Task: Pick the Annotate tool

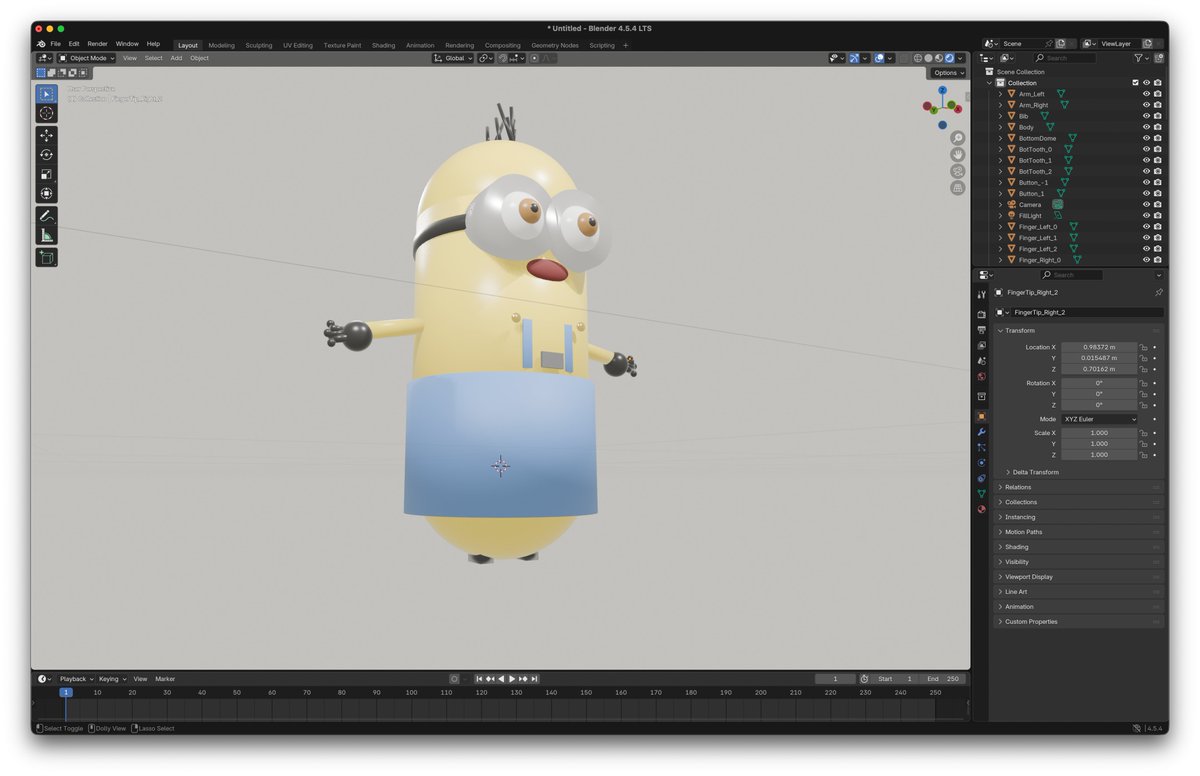Action: (x=46, y=216)
